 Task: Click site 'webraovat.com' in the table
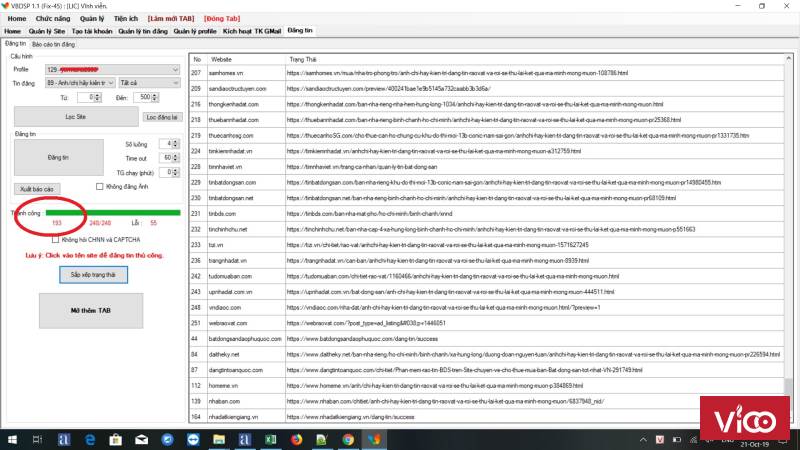coord(228,323)
